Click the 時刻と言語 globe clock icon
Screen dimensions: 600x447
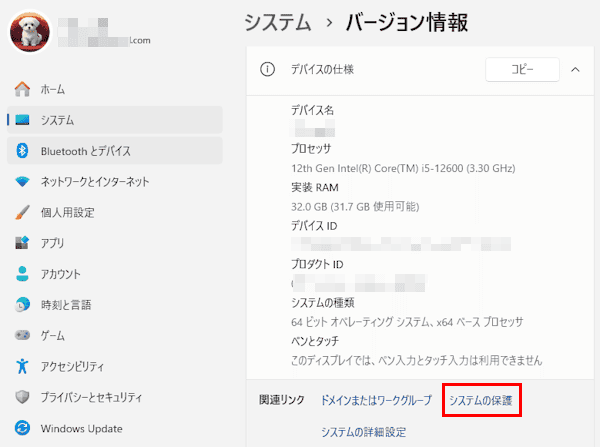click(22, 305)
